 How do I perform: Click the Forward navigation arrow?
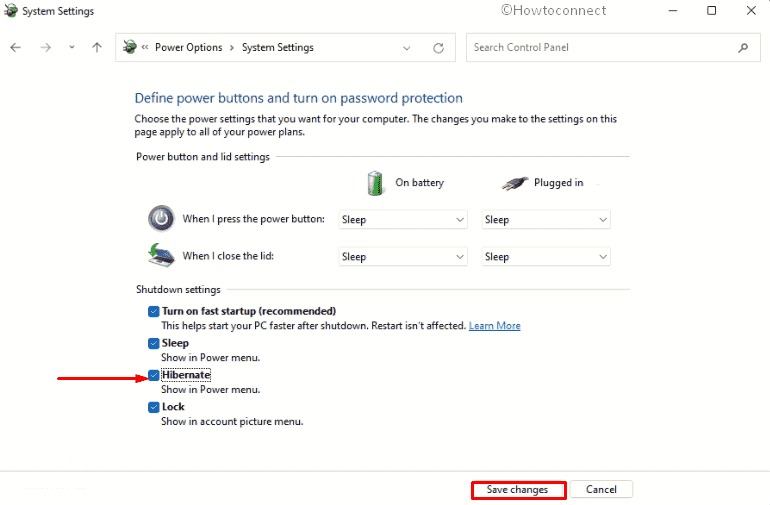click(x=45, y=47)
